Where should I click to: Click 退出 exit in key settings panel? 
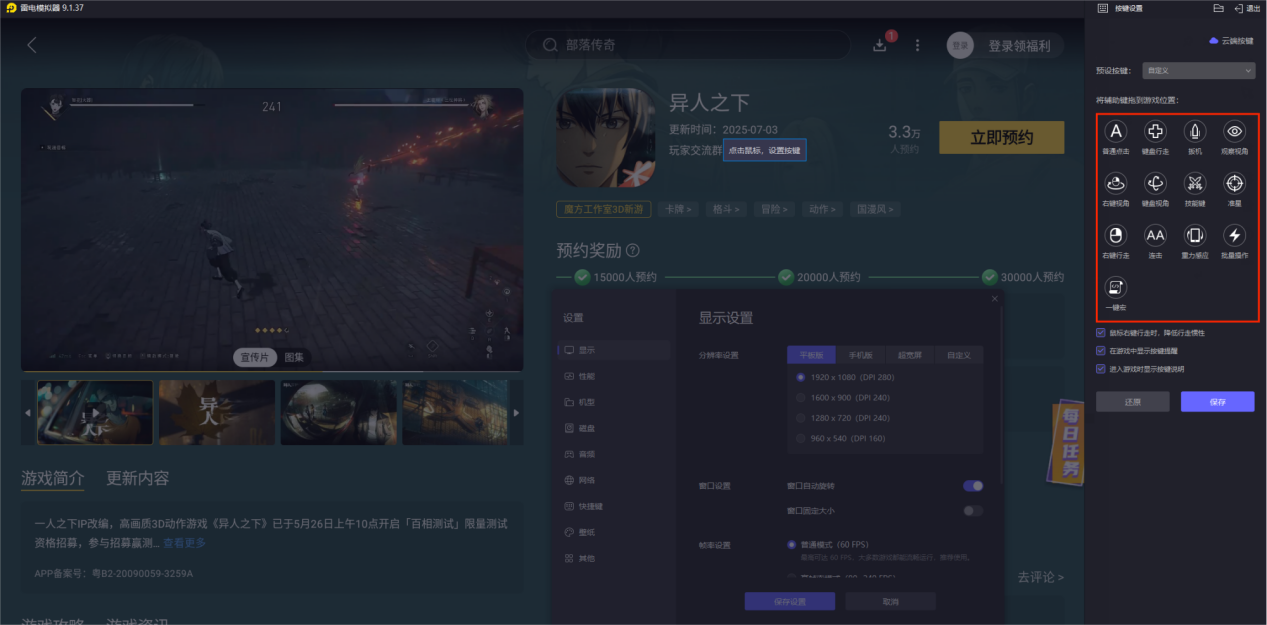1247,8
